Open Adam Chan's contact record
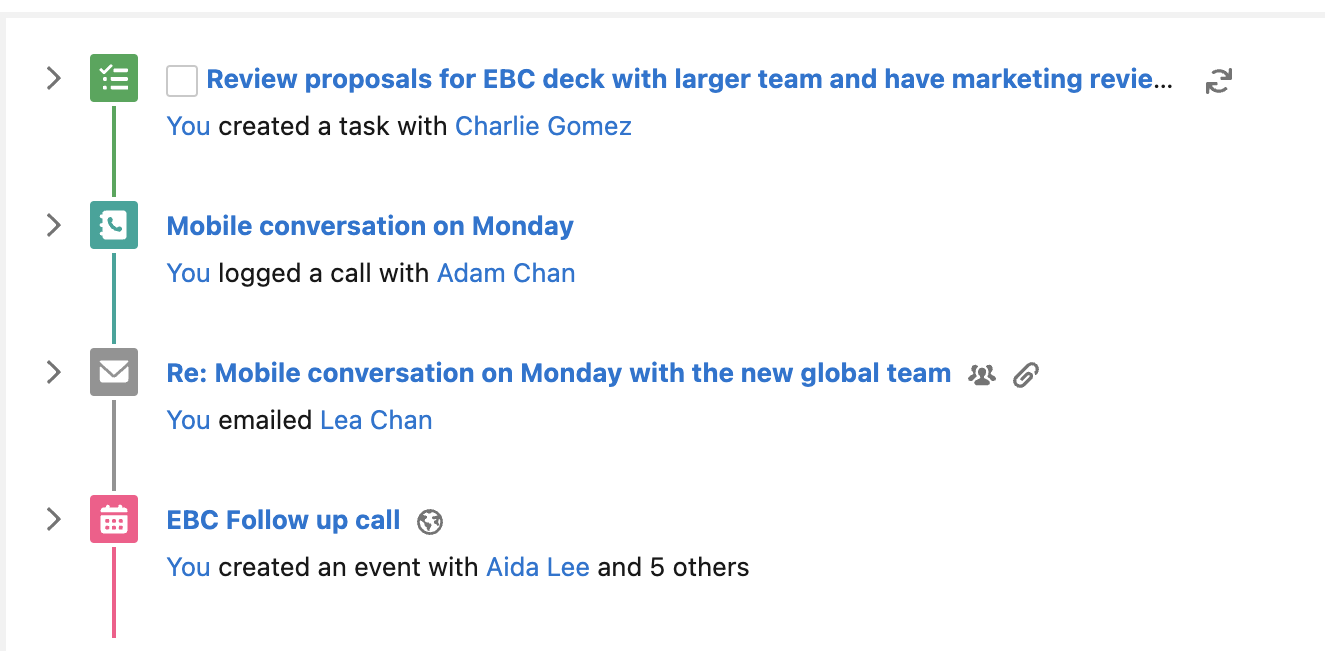This screenshot has width=1325, height=651. coord(506,273)
